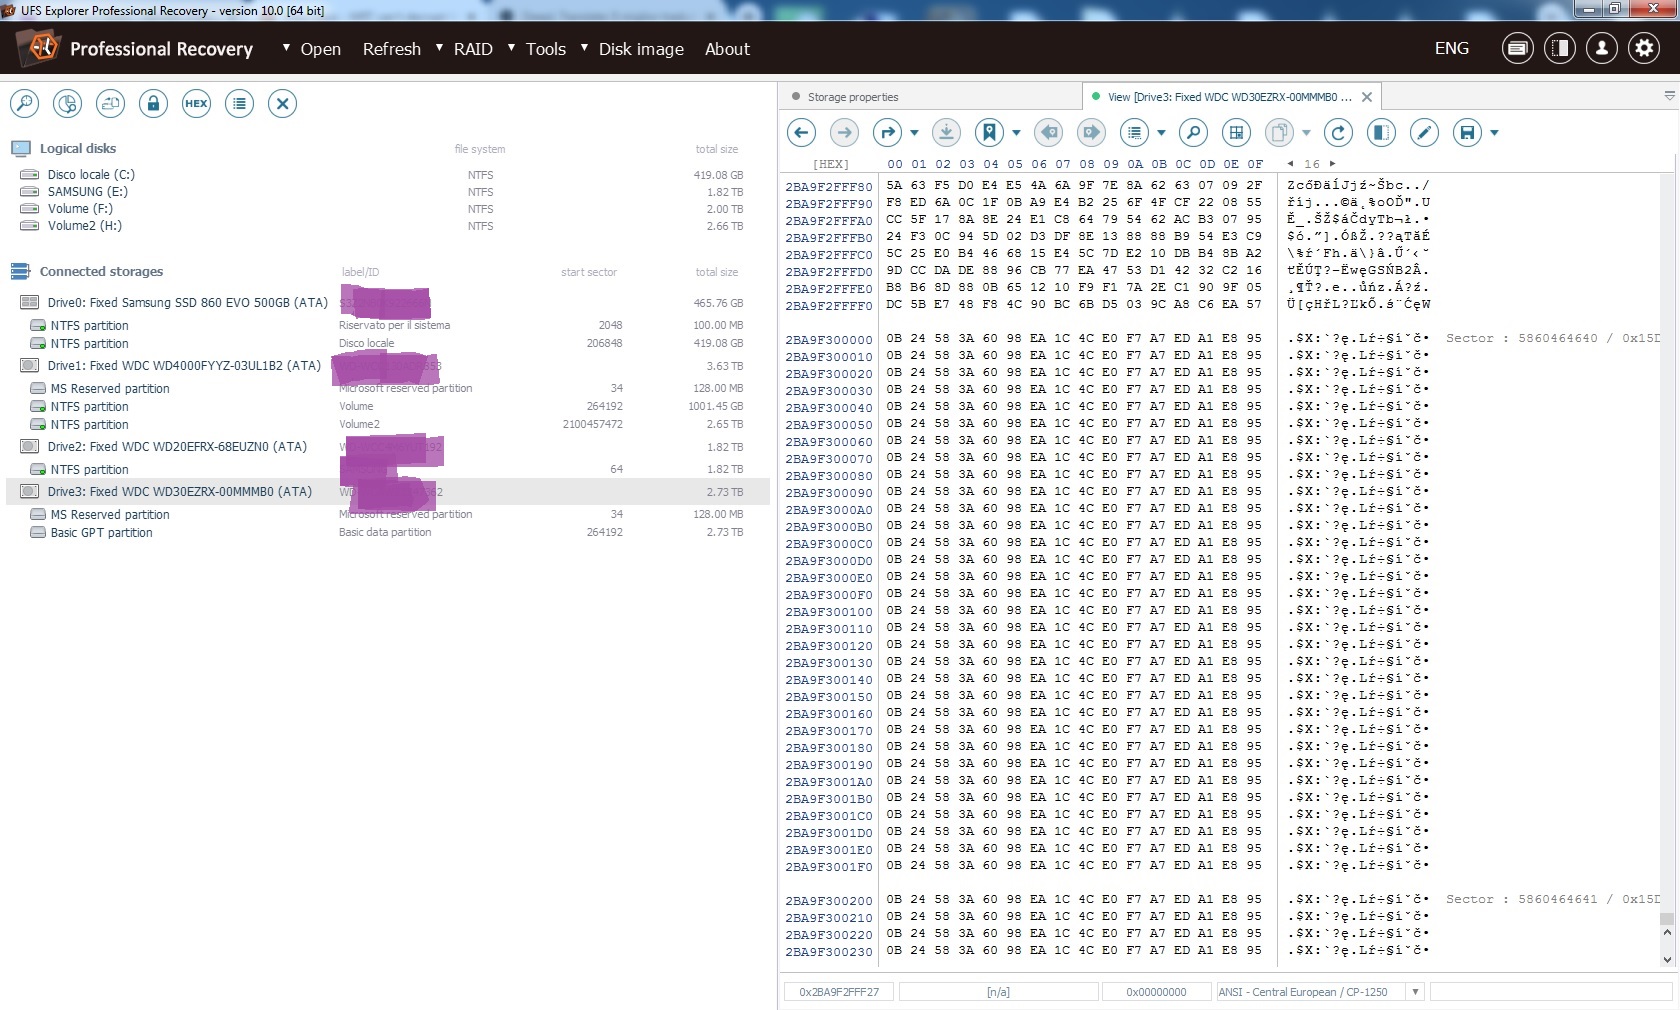Open the About menu

727,49
